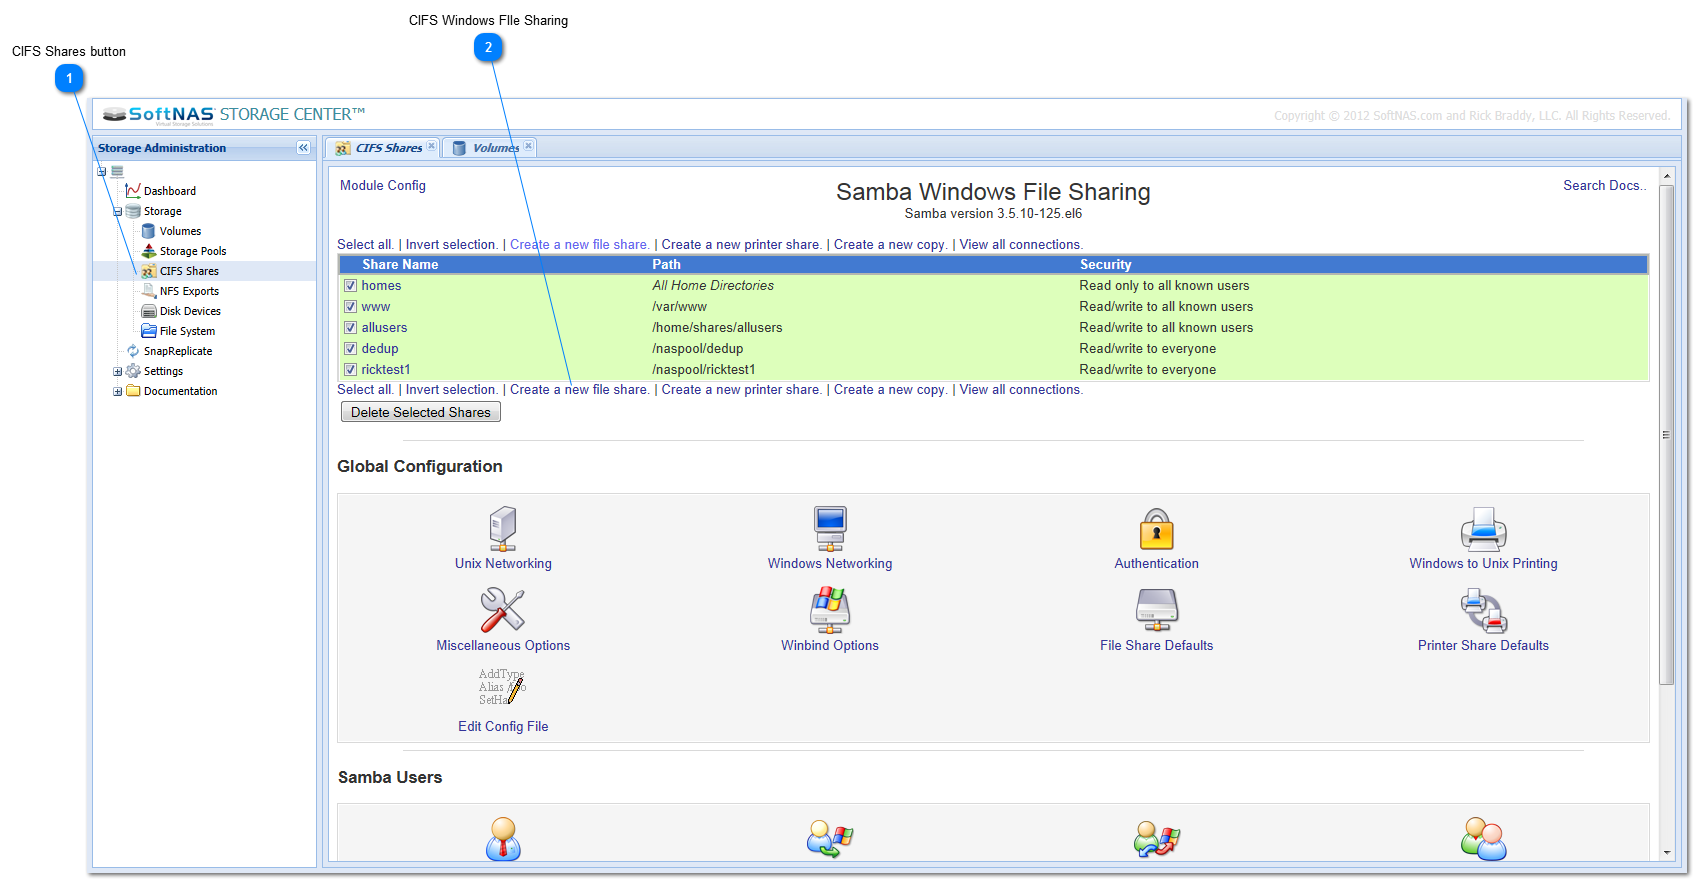Screen dimensions: 1695x881
Task: Uncheck the homes share checkbox
Action: pos(351,286)
